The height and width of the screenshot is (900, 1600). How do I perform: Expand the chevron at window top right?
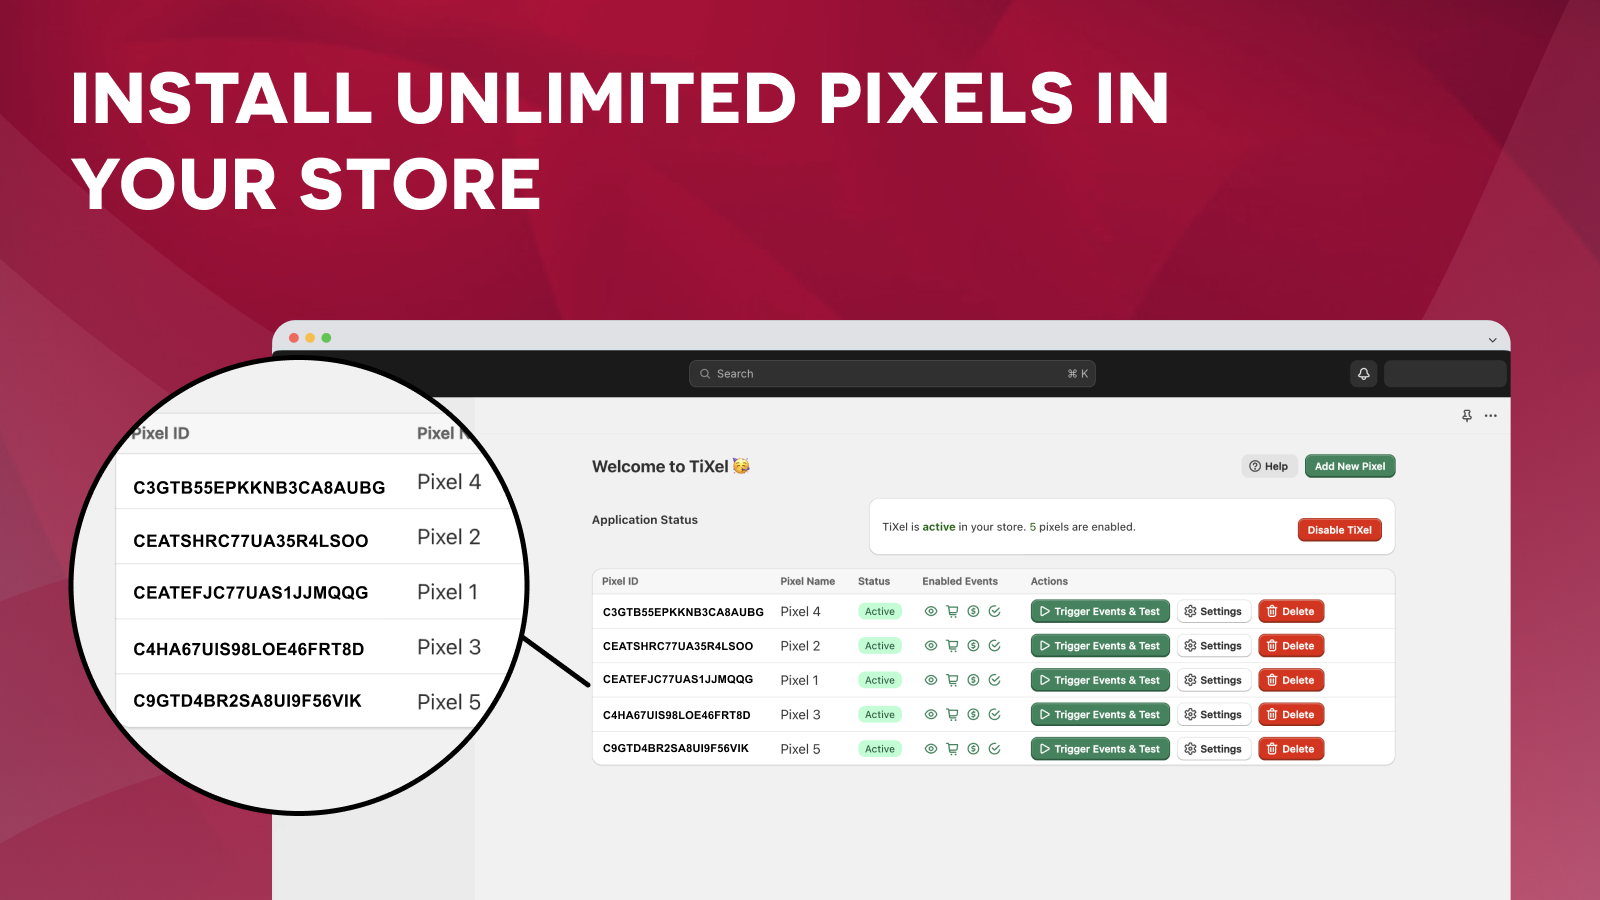point(1492,340)
